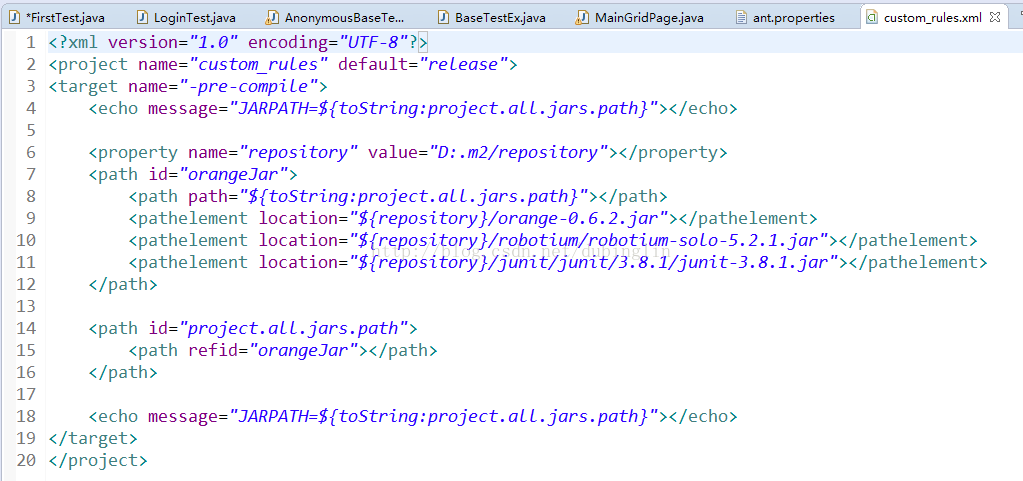Switch to the ant.properties tab
Image resolution: width=1023 pixels, height=481 pixels.
click(794, 18)
